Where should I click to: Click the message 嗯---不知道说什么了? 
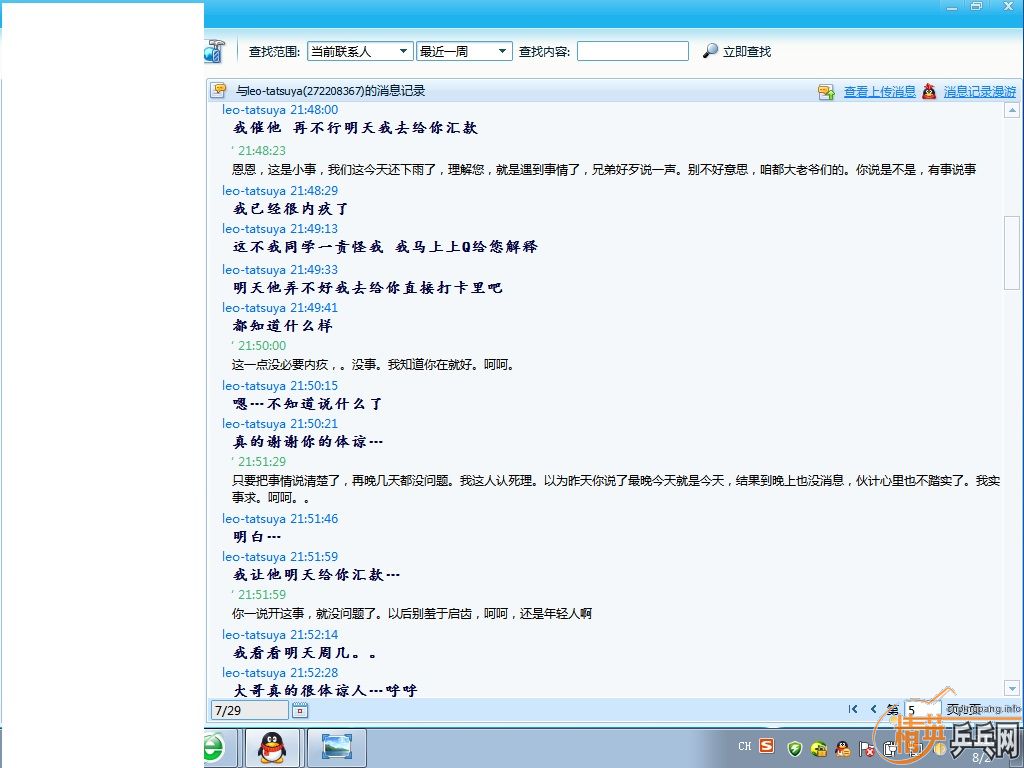(x=308, y=404)
